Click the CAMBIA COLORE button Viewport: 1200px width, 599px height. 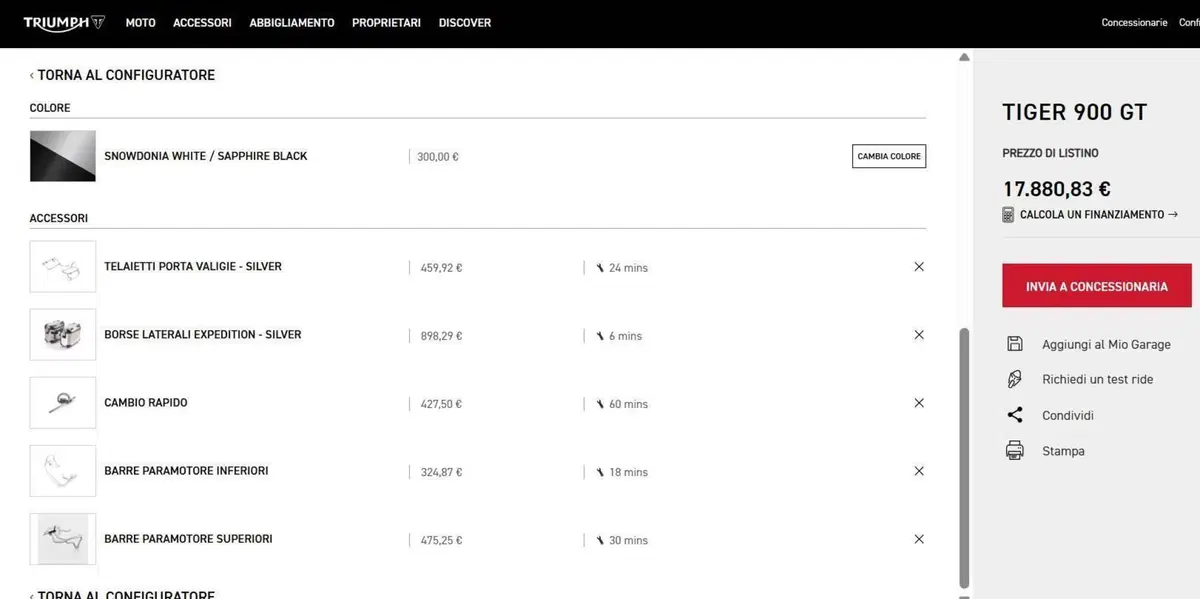[x=889, y=156]
